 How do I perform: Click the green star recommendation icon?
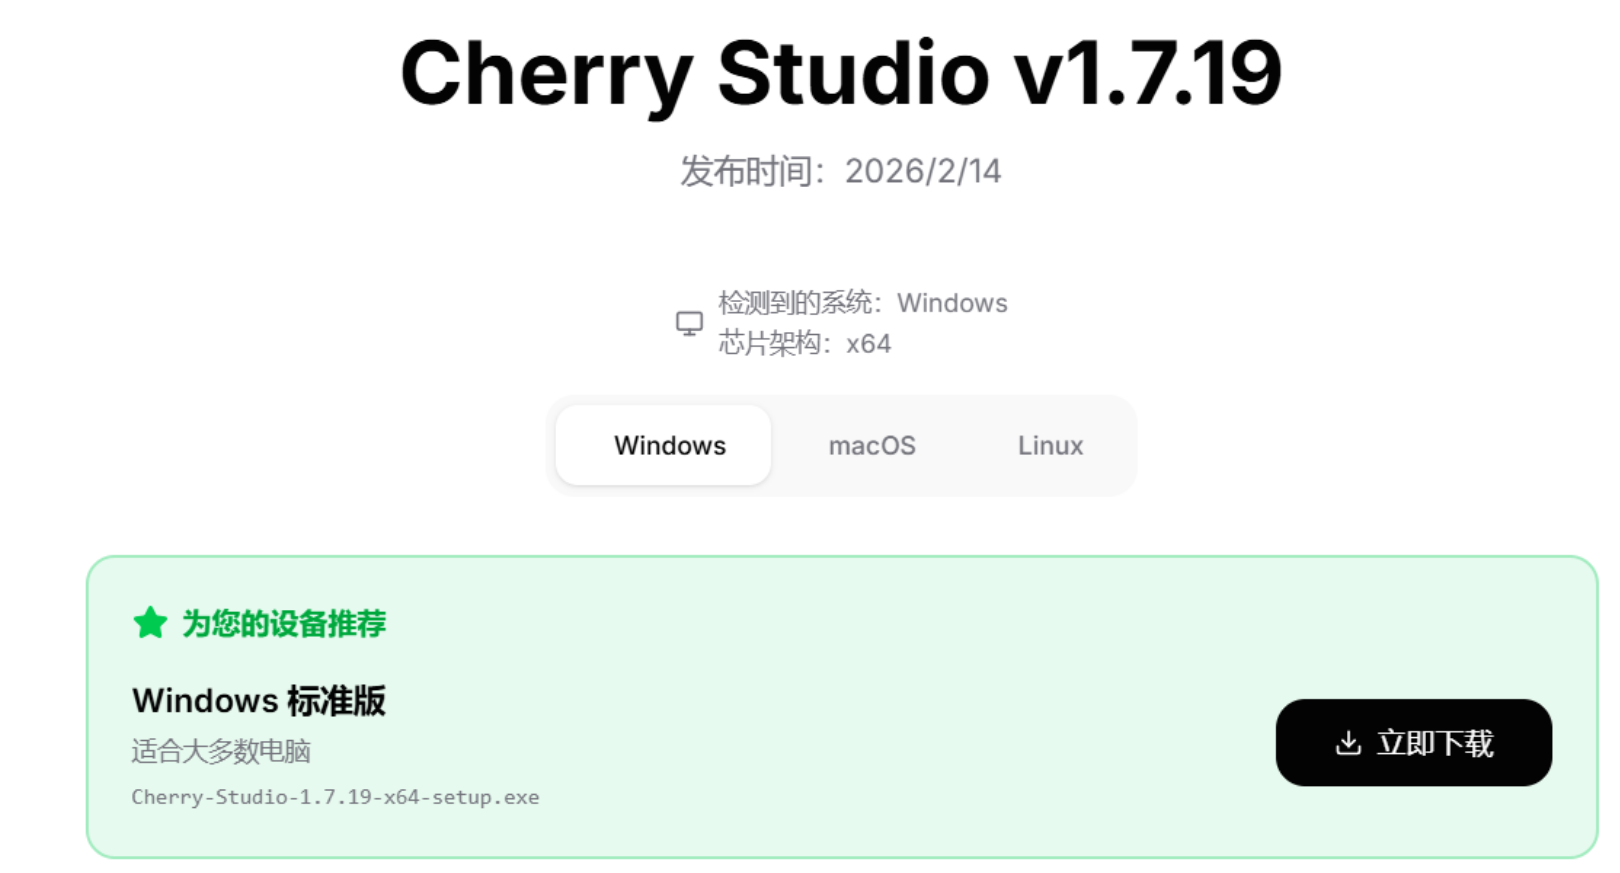click(x=150, y=623)
